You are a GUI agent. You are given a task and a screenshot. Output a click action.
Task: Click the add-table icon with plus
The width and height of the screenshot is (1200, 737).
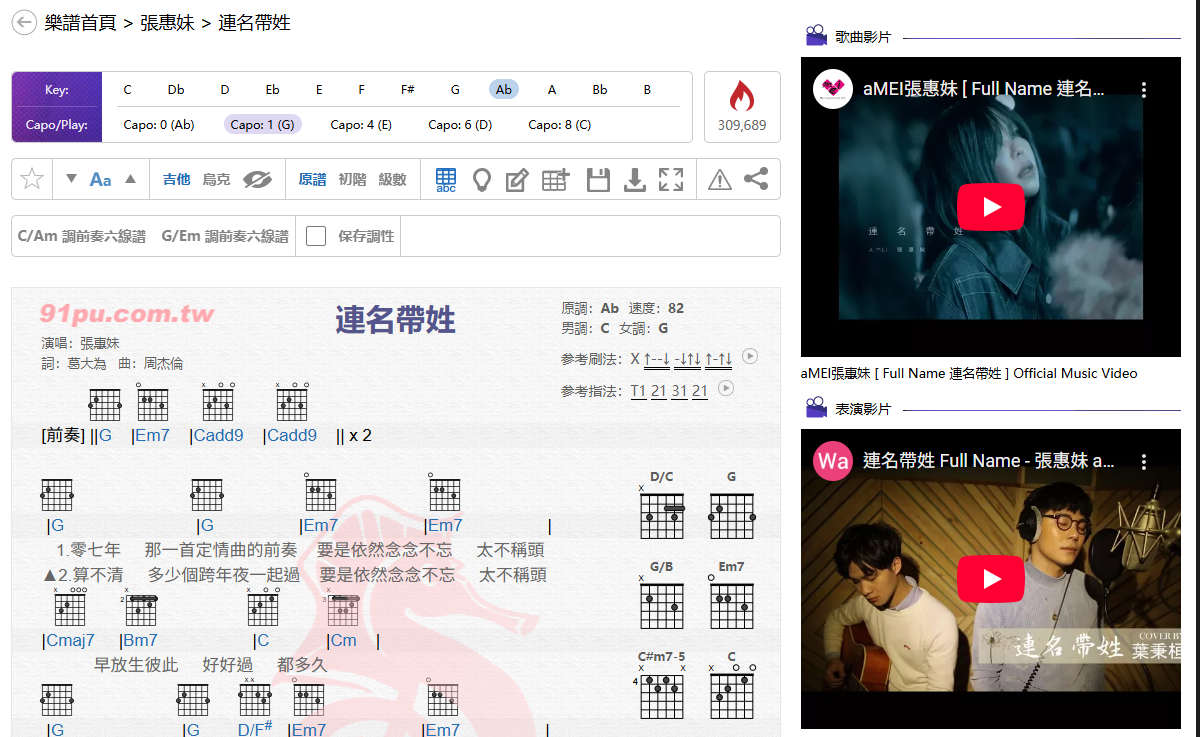[x=555, y=180]
